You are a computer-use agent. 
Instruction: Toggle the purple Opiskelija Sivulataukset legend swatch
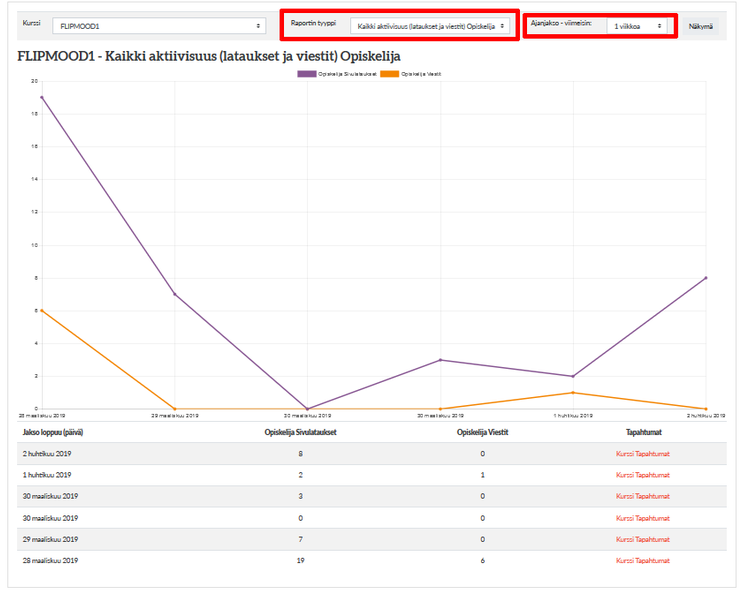coord(307,74)
